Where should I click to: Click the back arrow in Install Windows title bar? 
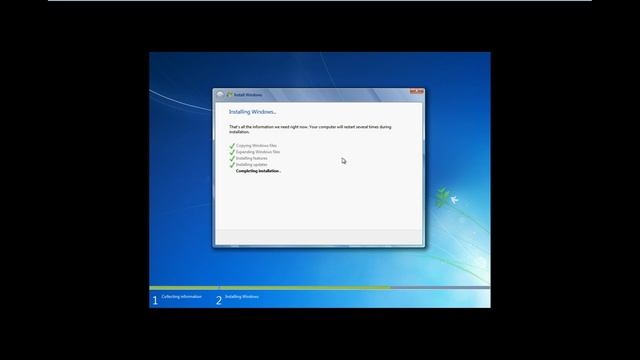[220, 94]
